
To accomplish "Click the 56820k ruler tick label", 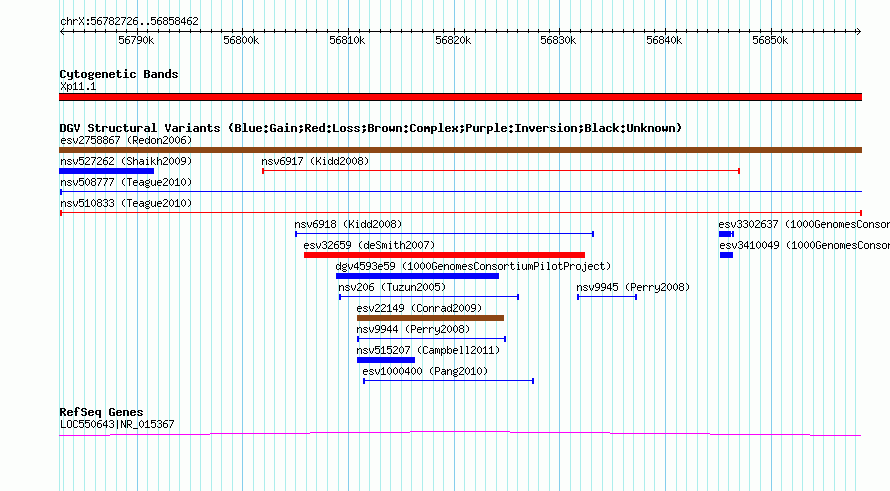I will (453, 40).
